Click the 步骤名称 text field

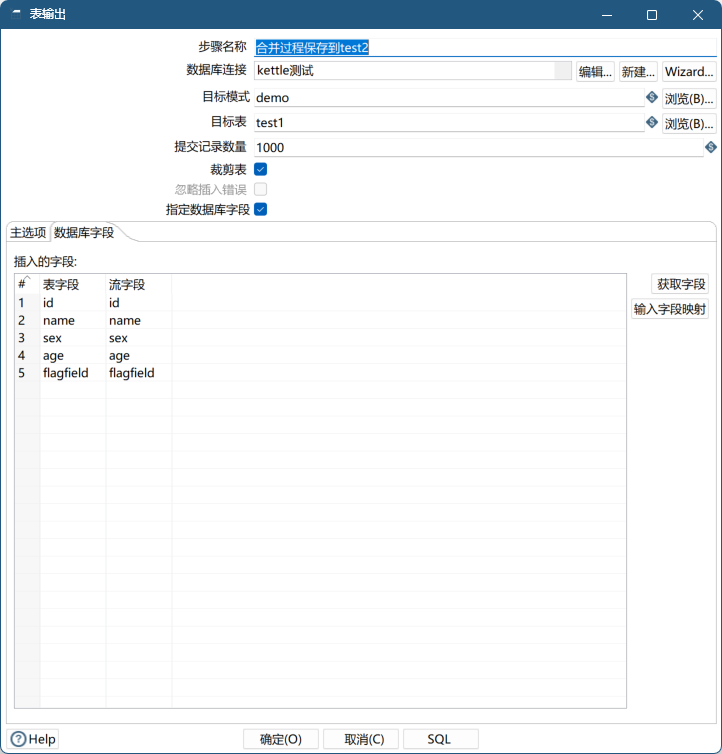480,47
